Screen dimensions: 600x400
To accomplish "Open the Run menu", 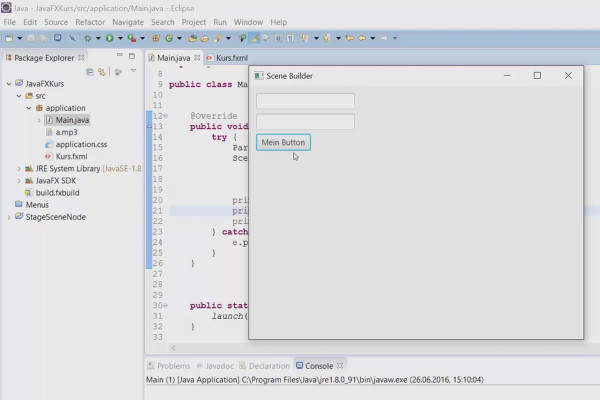I will (x=220, y=22).
